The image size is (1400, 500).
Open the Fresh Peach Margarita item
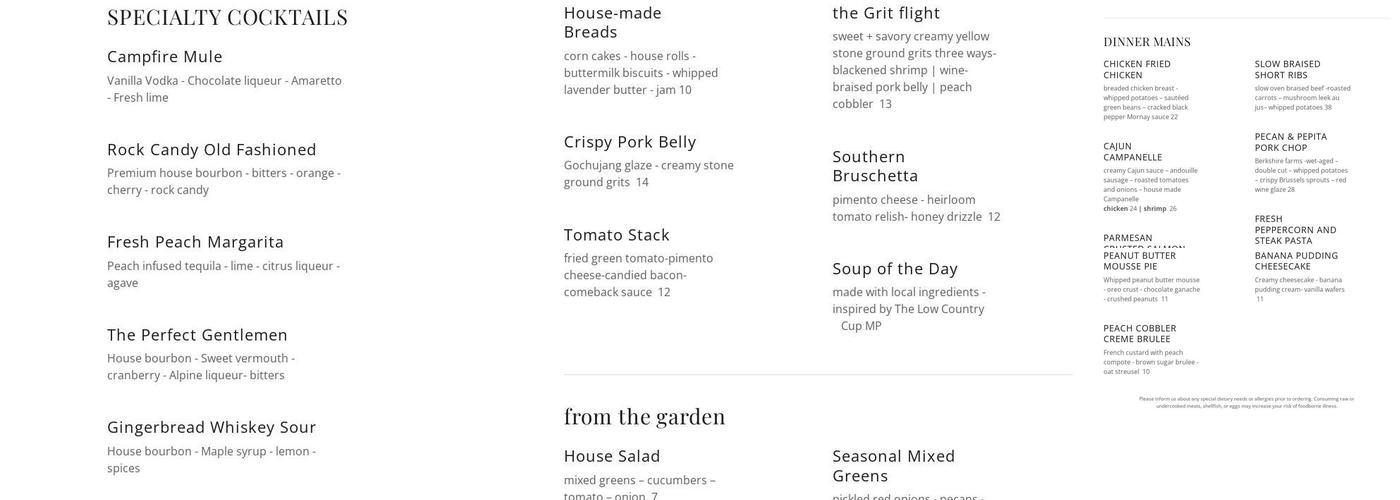click(196, 241)
